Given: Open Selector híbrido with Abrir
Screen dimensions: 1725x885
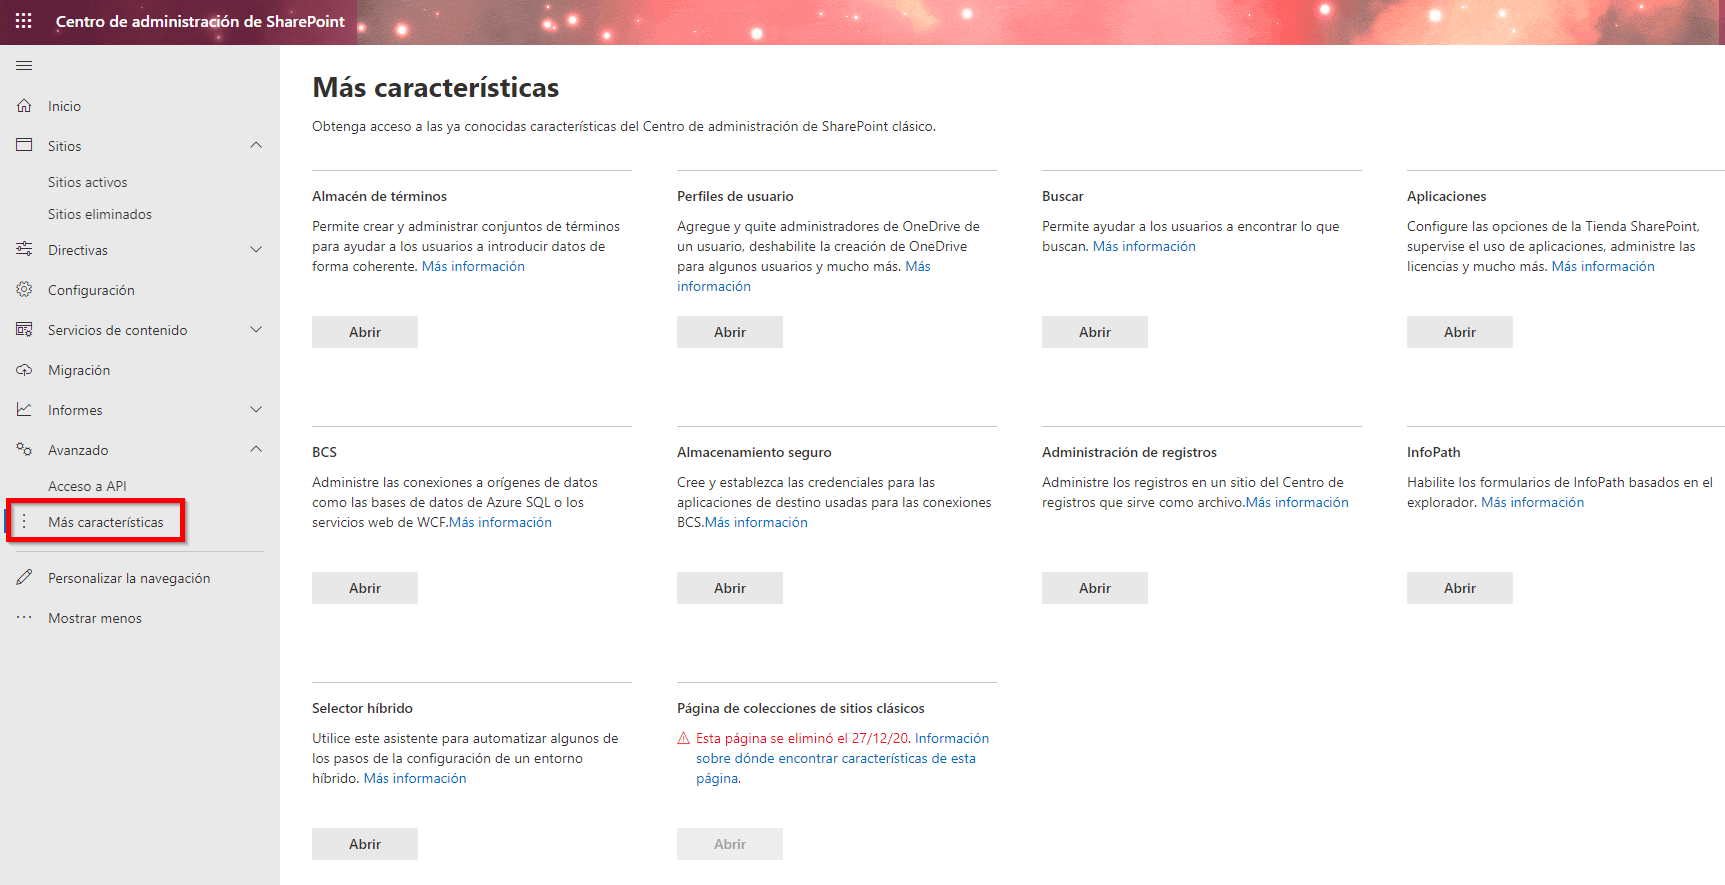Looking at the screenshot, I should [365, 844].
